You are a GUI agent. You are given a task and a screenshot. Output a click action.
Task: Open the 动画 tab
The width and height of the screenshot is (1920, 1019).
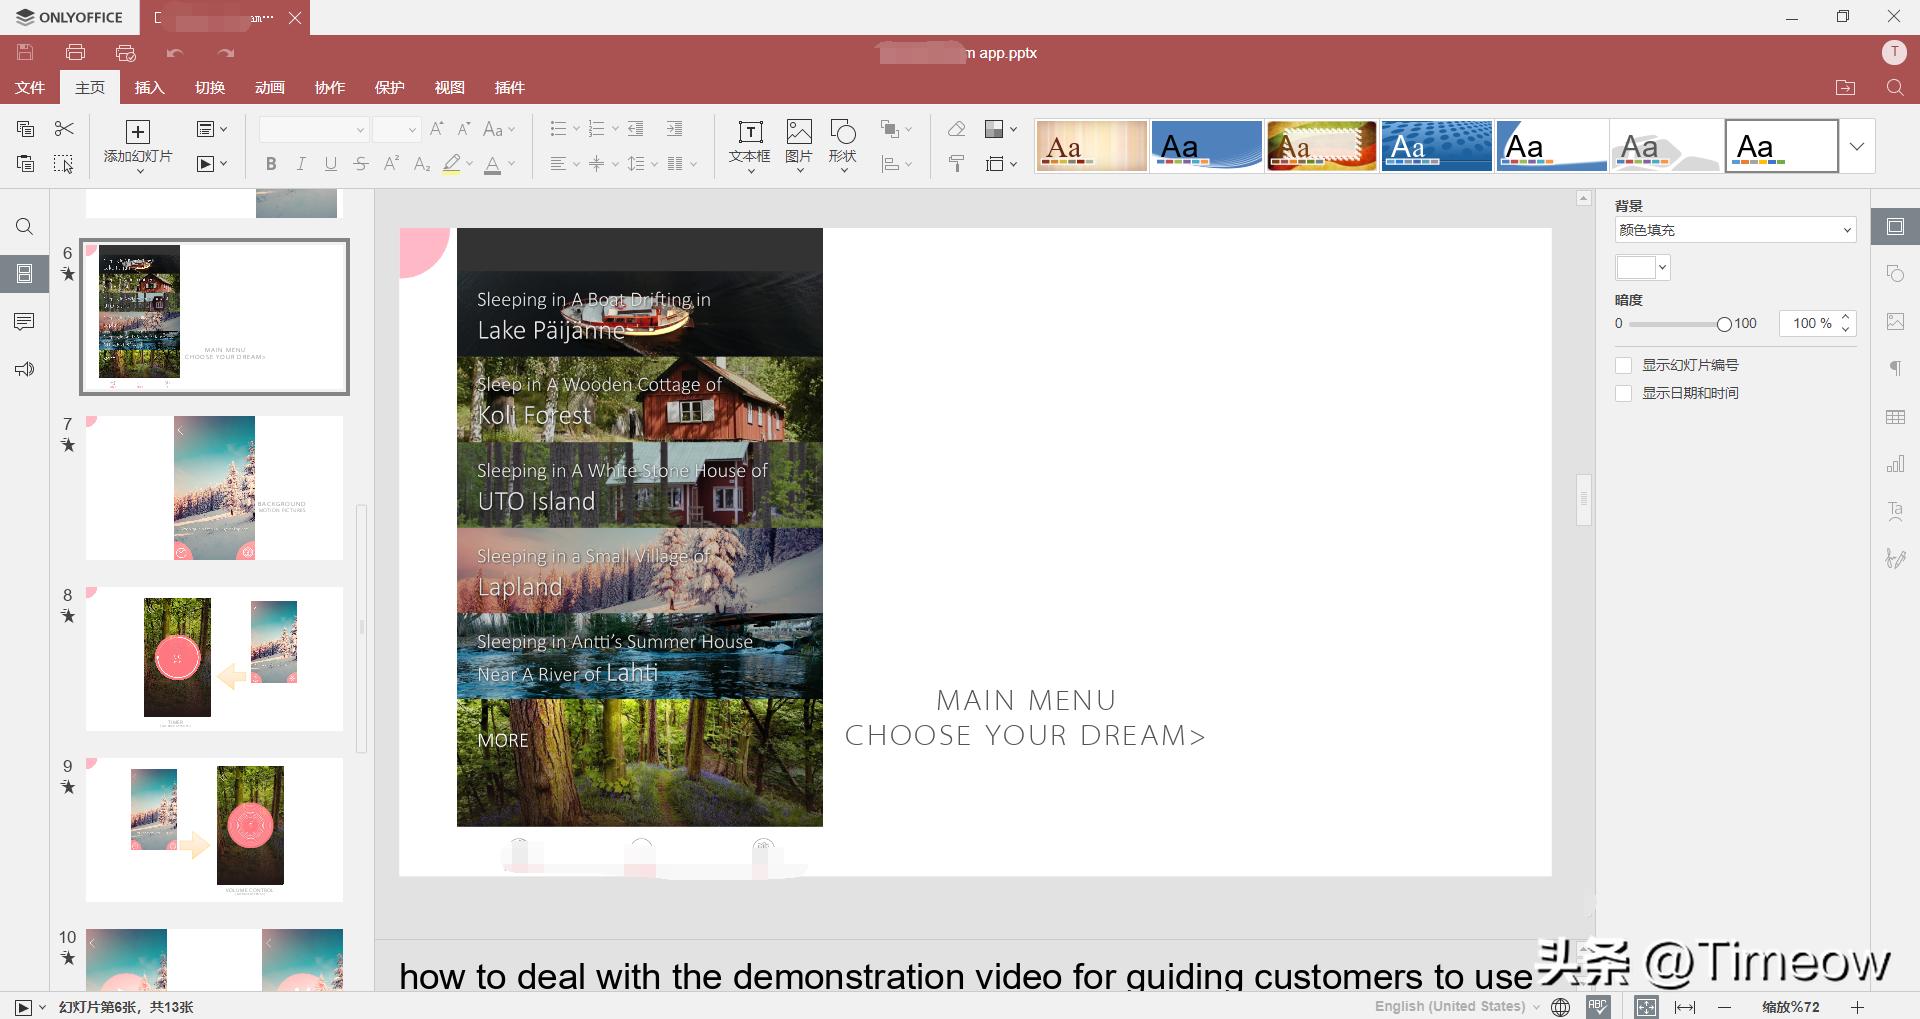[269, 88]
